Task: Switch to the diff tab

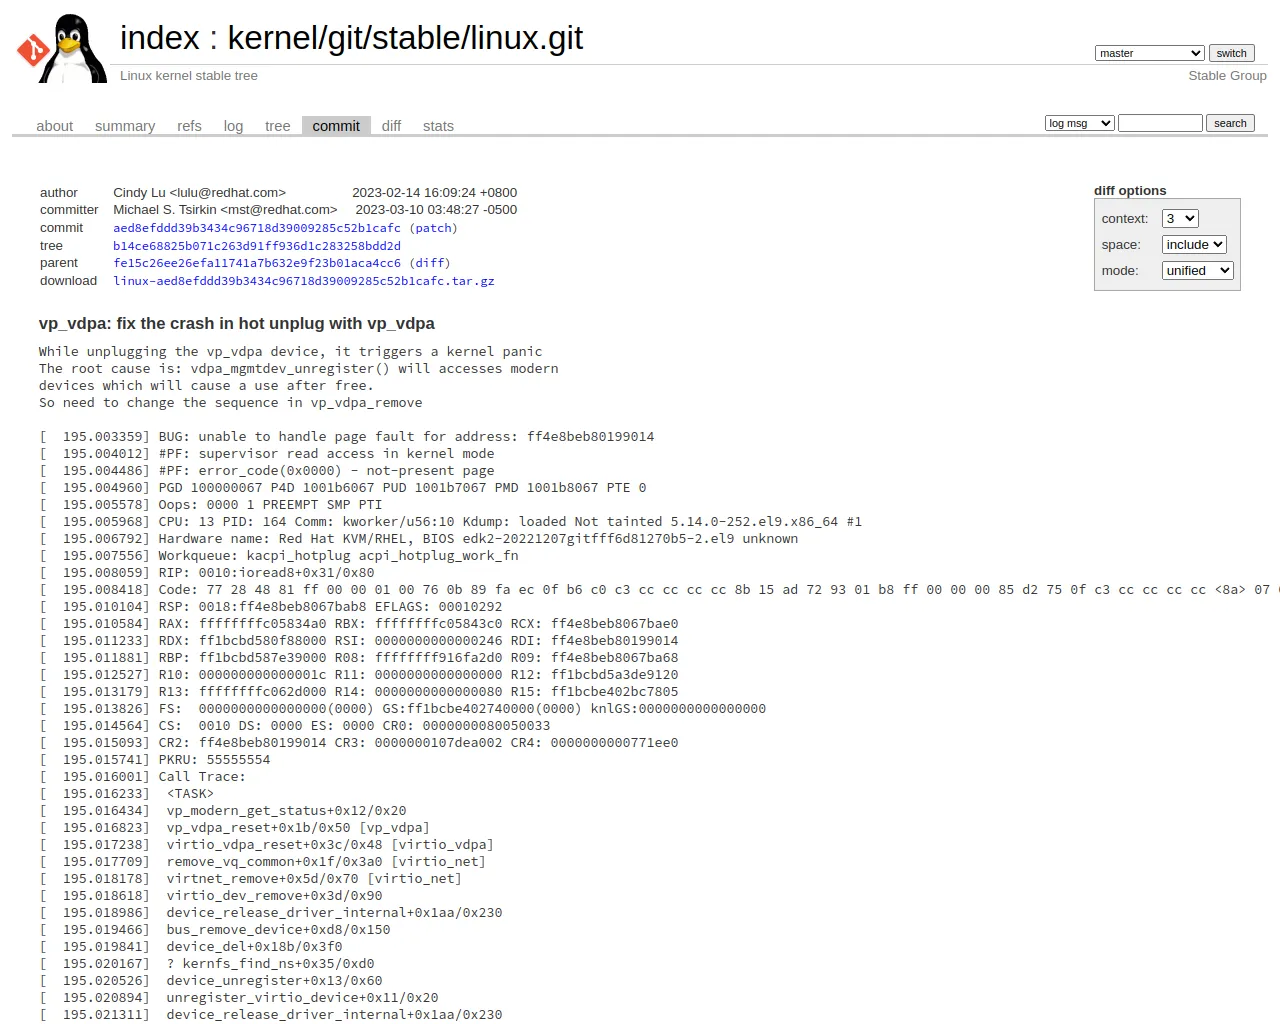Action: click(391, 126)
